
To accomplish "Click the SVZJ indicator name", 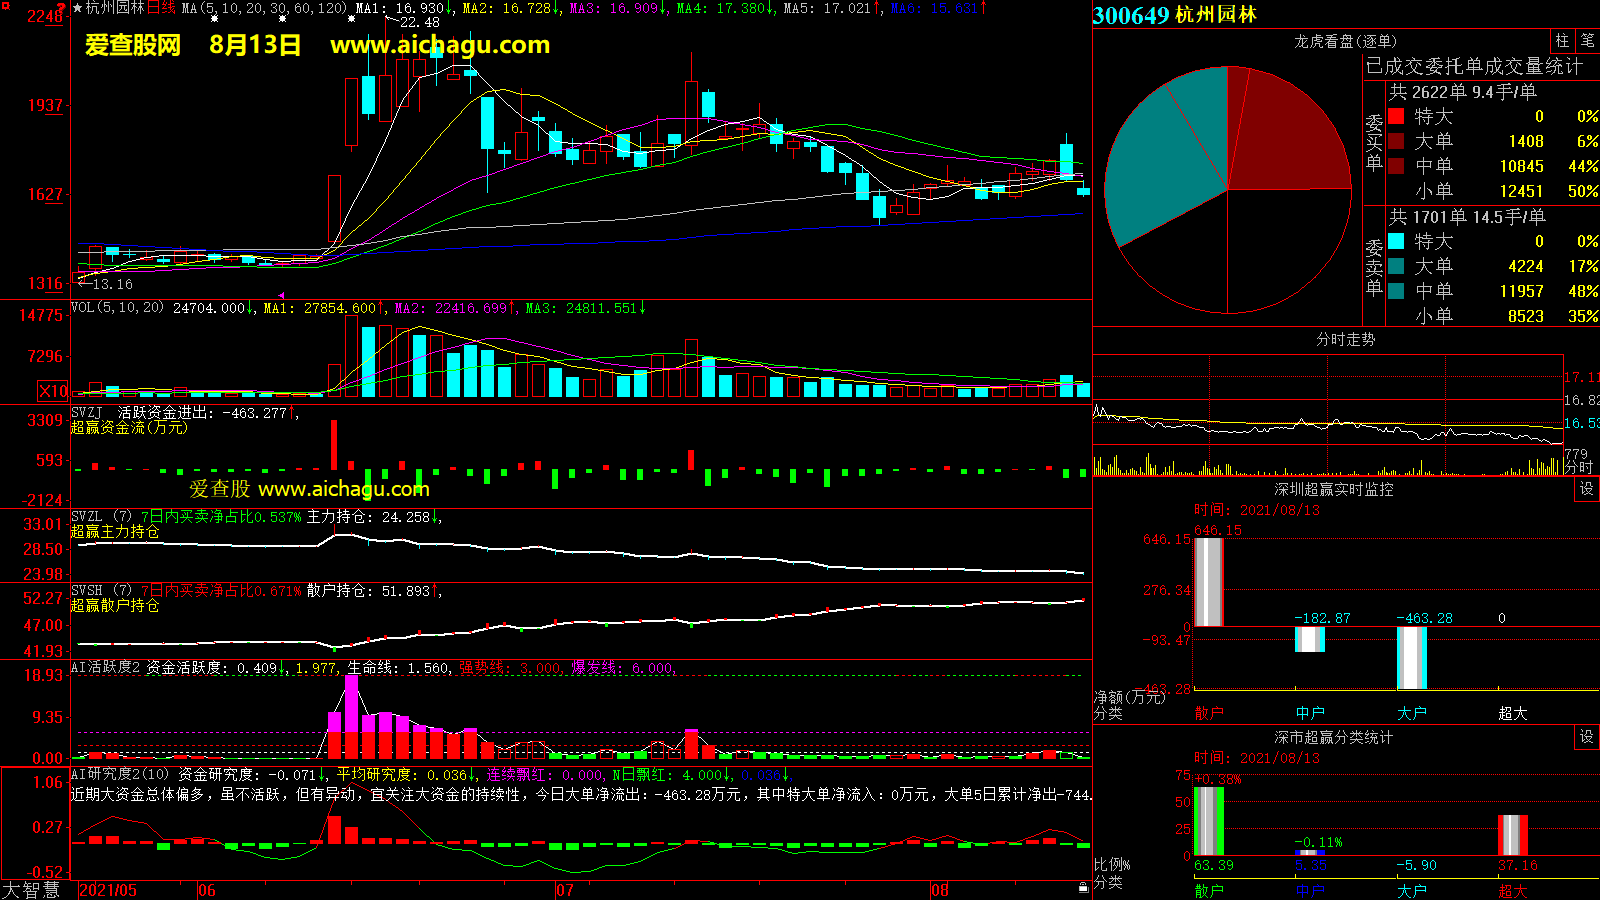I will pos(87,412).
